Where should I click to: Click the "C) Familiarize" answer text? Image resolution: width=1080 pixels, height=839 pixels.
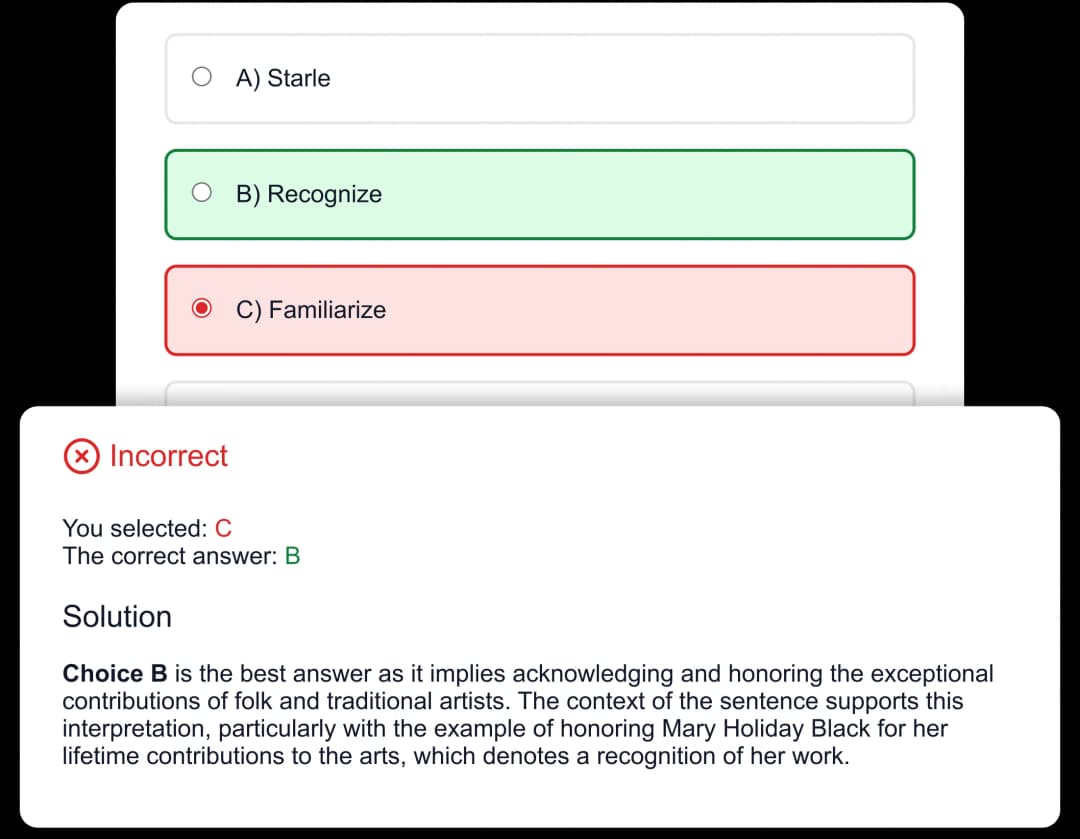point(311,310)
